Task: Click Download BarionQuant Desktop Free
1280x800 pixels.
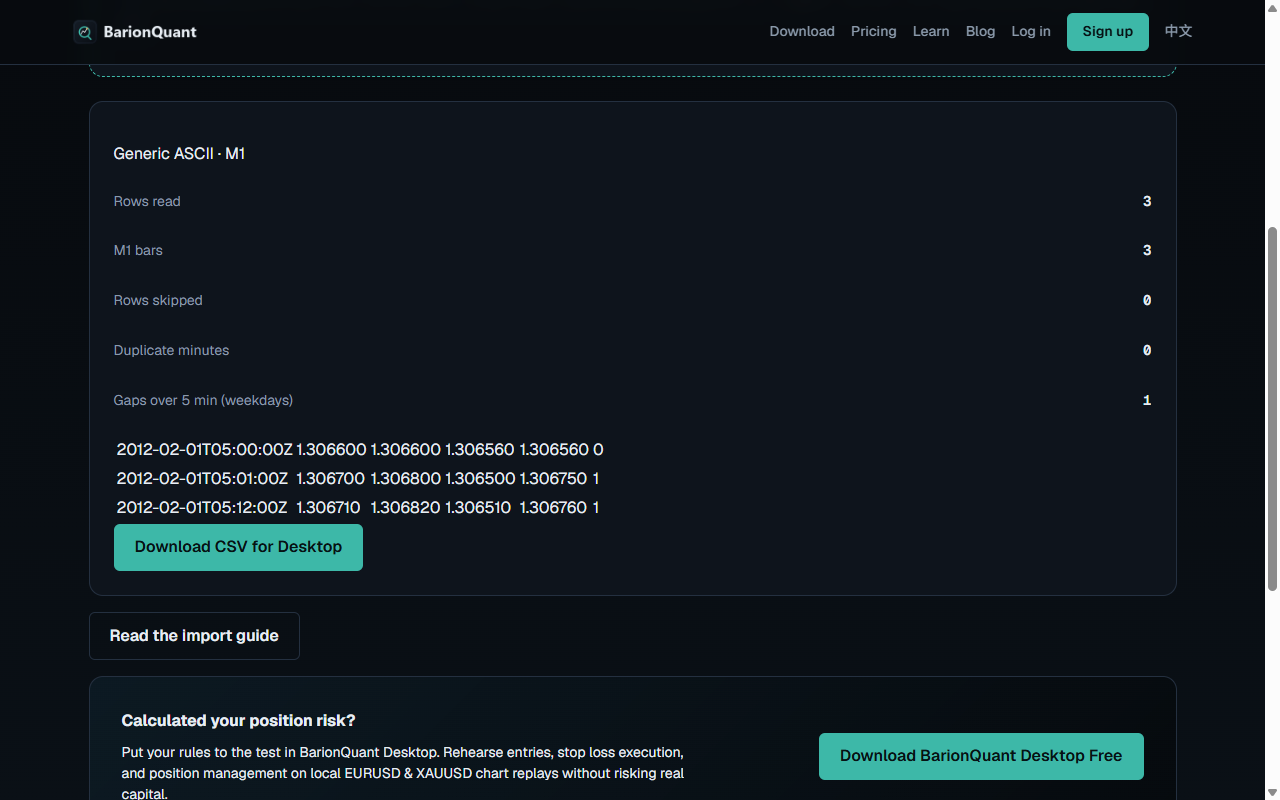Action: [981, 756]
